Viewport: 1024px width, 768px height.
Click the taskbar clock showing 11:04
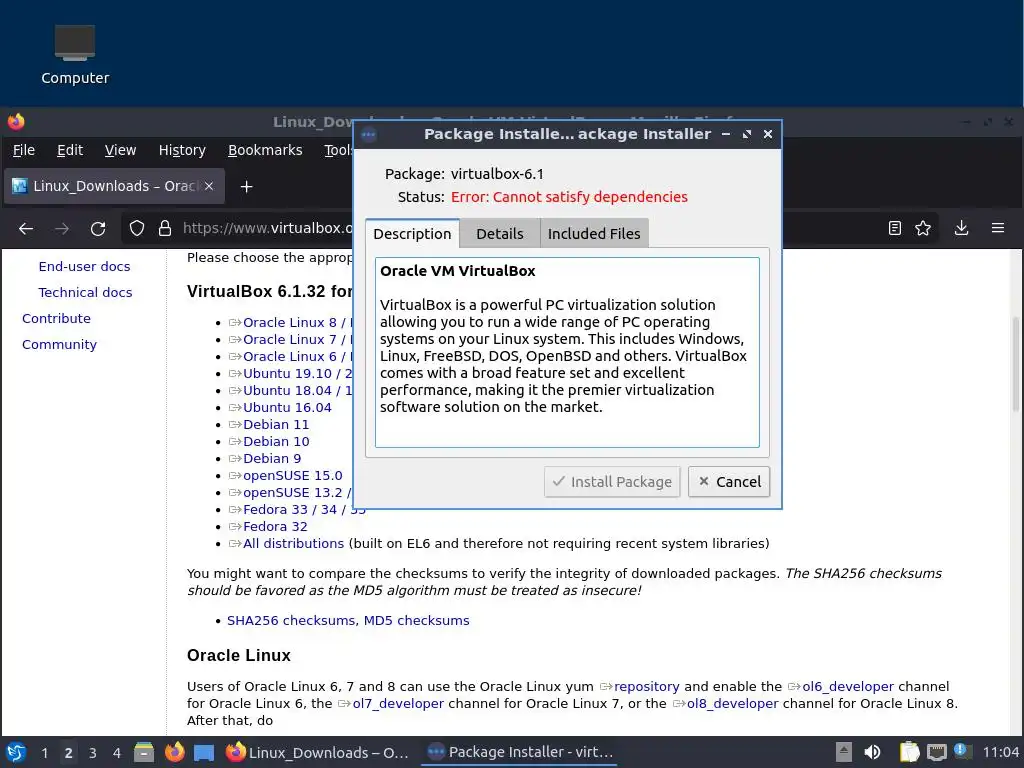(x=1000, y=752)
